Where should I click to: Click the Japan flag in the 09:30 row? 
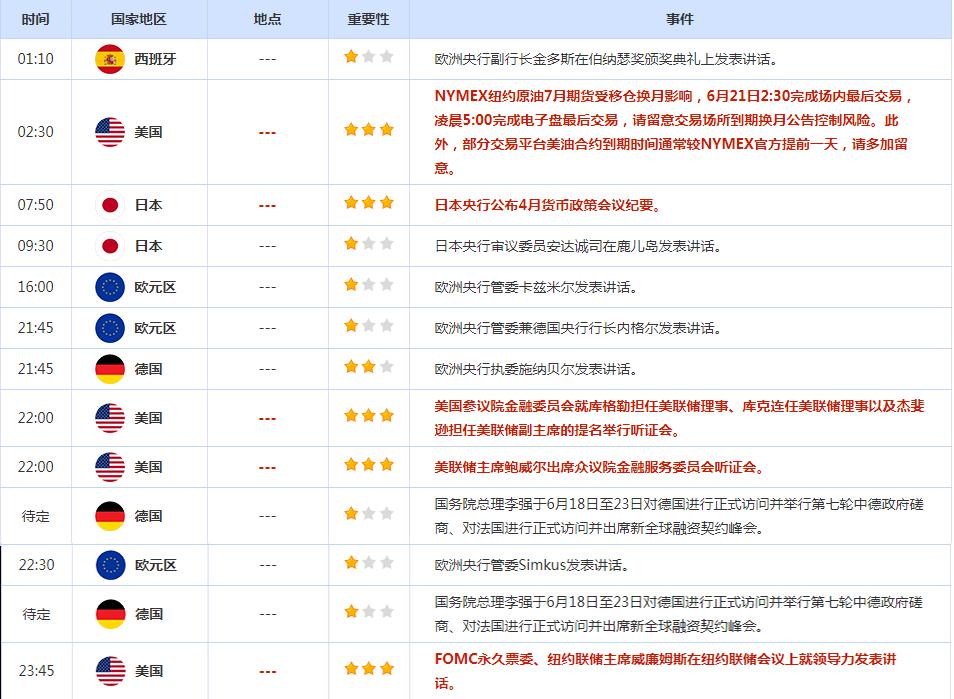pos(110,246)
